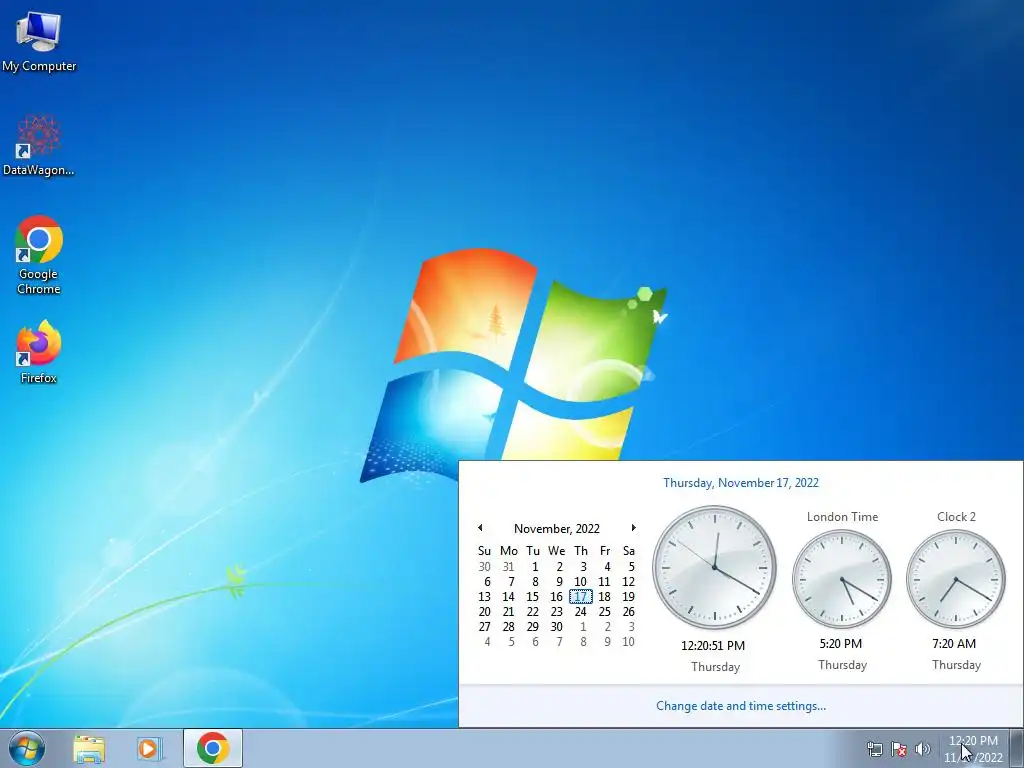This screenshot has height=768, width=1024.
Task: Select November 28 in the calendar
Action: (509, 627)
